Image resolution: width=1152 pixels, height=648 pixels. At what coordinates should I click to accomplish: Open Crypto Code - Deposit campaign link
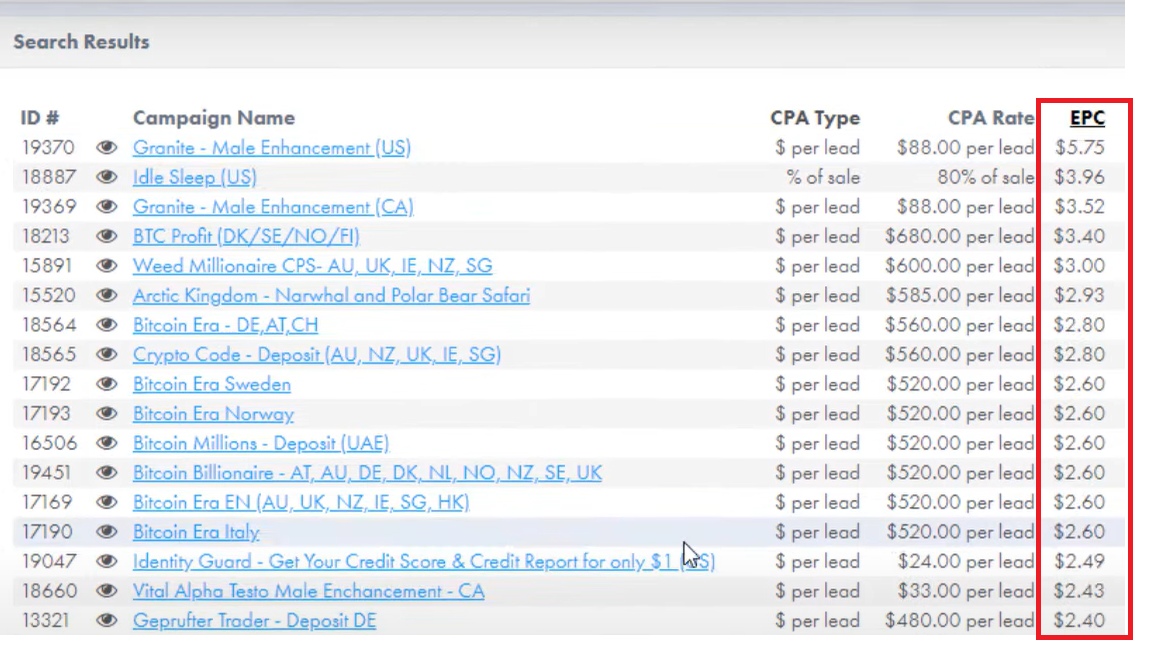[317, 354]
